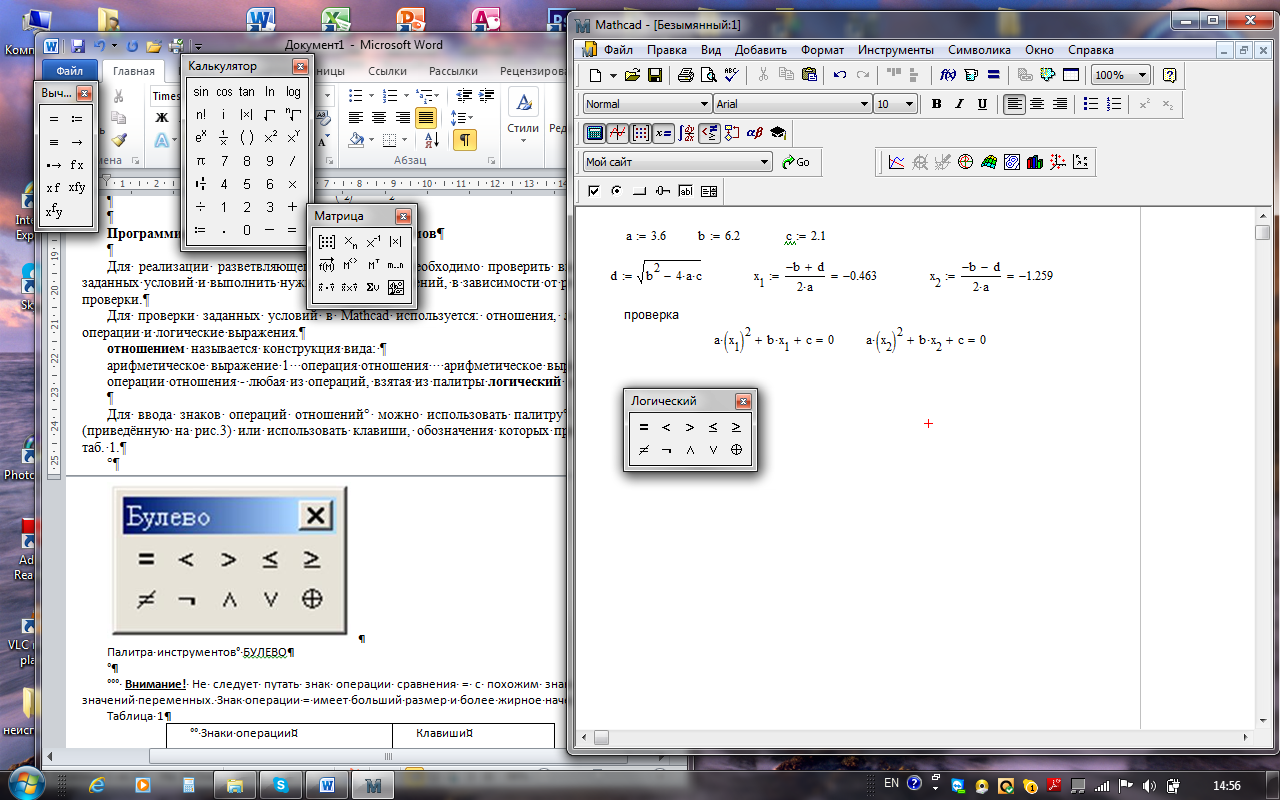Viewport: 1280px width, 800px height.
Task: Insert determinant |x| in Матрица palette
Action: click(395, 242)
